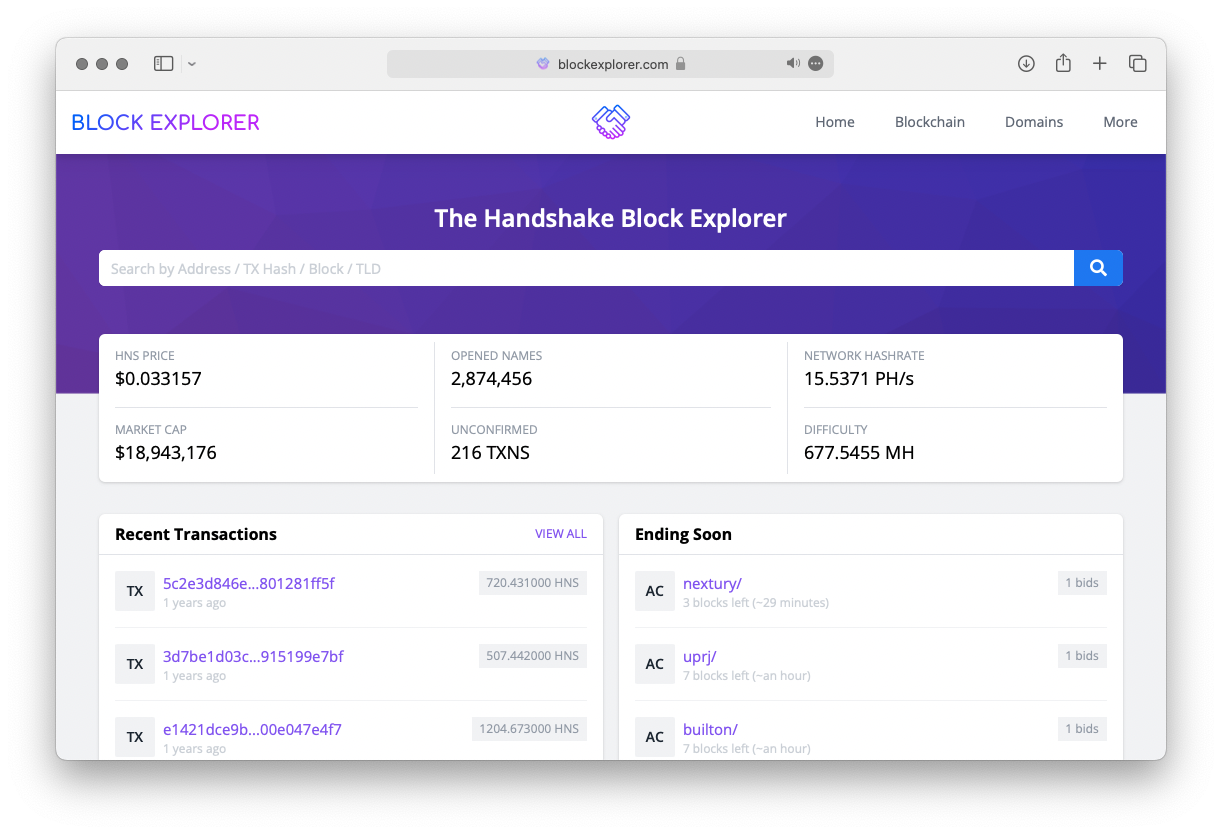Open the nextury/ auction link
Viewport: 1222px width, 834px height.
click(712, 583)
